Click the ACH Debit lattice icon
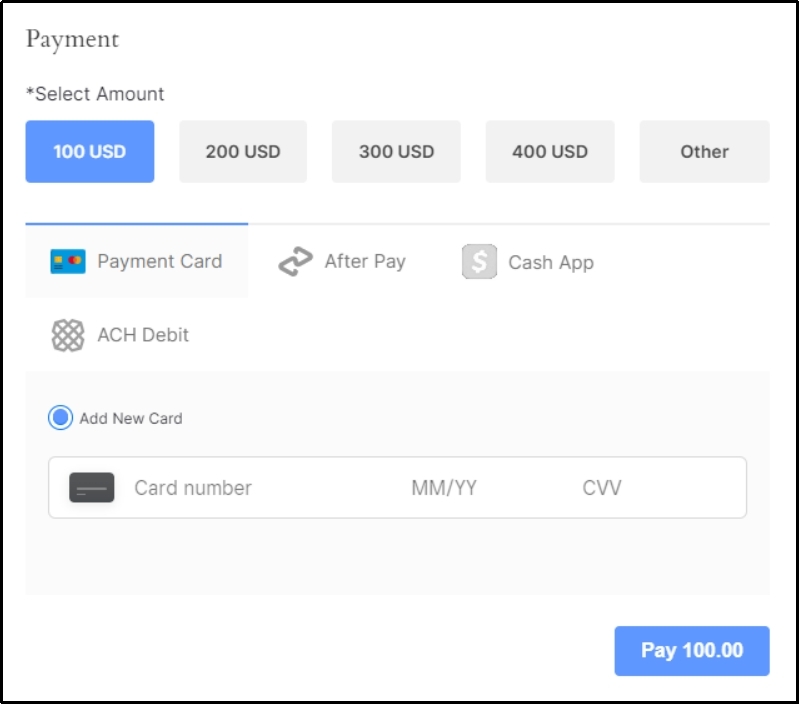Image resolution: width=800 pixels, height=705 pixels. point(68,335)
